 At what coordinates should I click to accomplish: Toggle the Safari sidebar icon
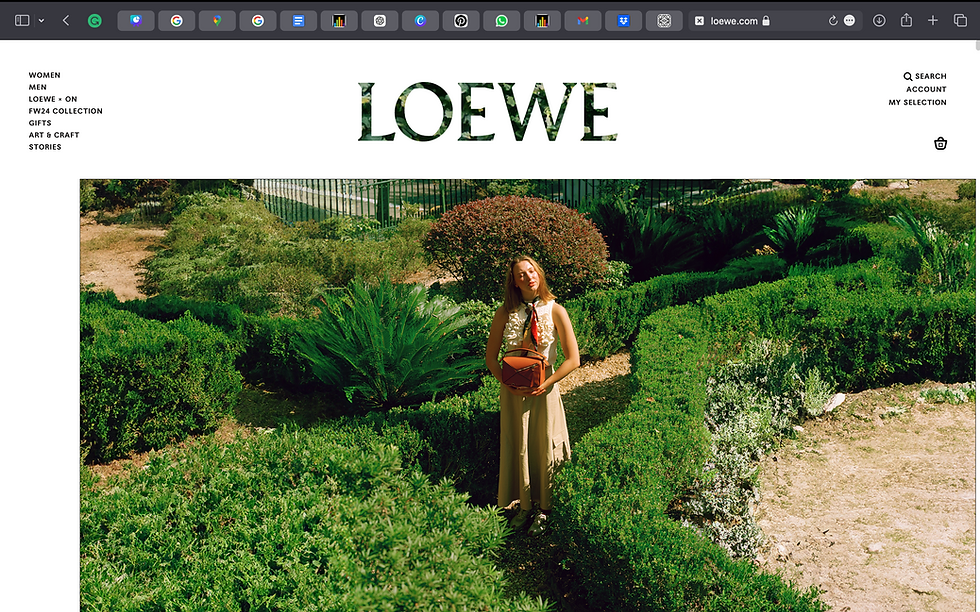(22, 21)
